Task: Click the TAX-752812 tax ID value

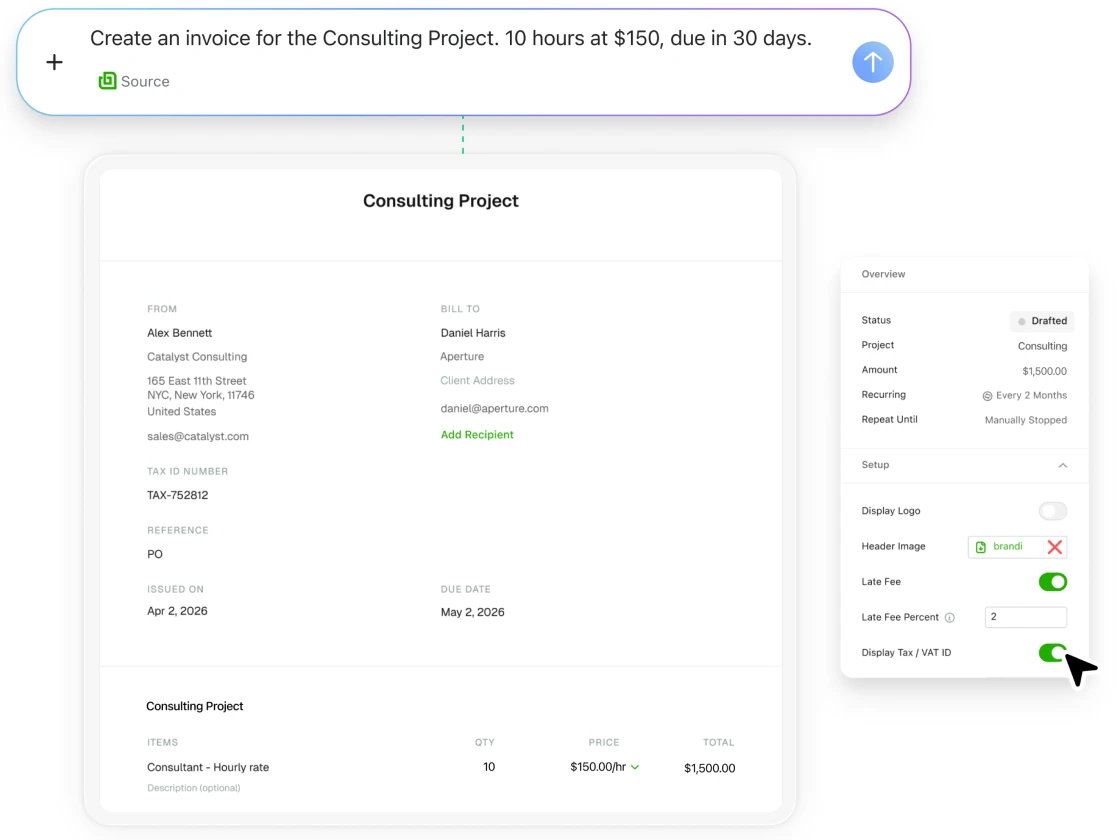Action: (x=177, y=495)
